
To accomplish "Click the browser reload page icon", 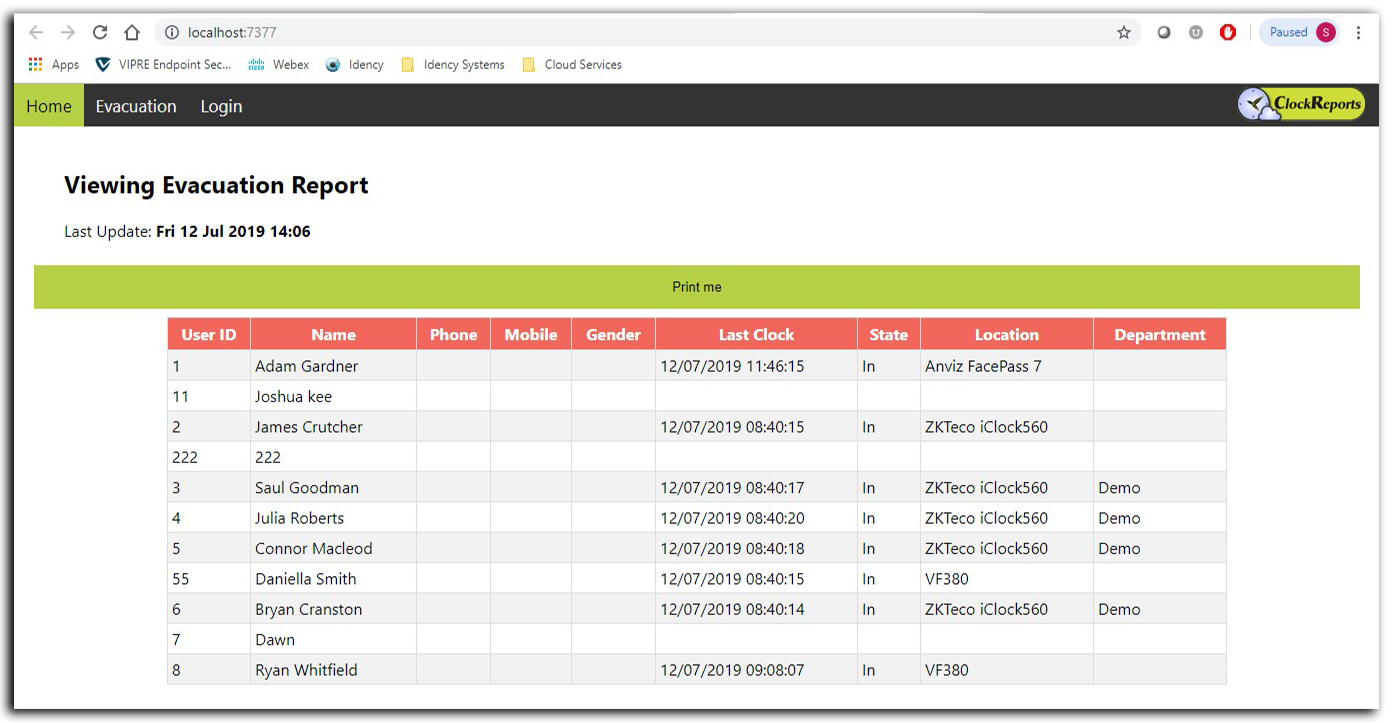I will (100, 32).
